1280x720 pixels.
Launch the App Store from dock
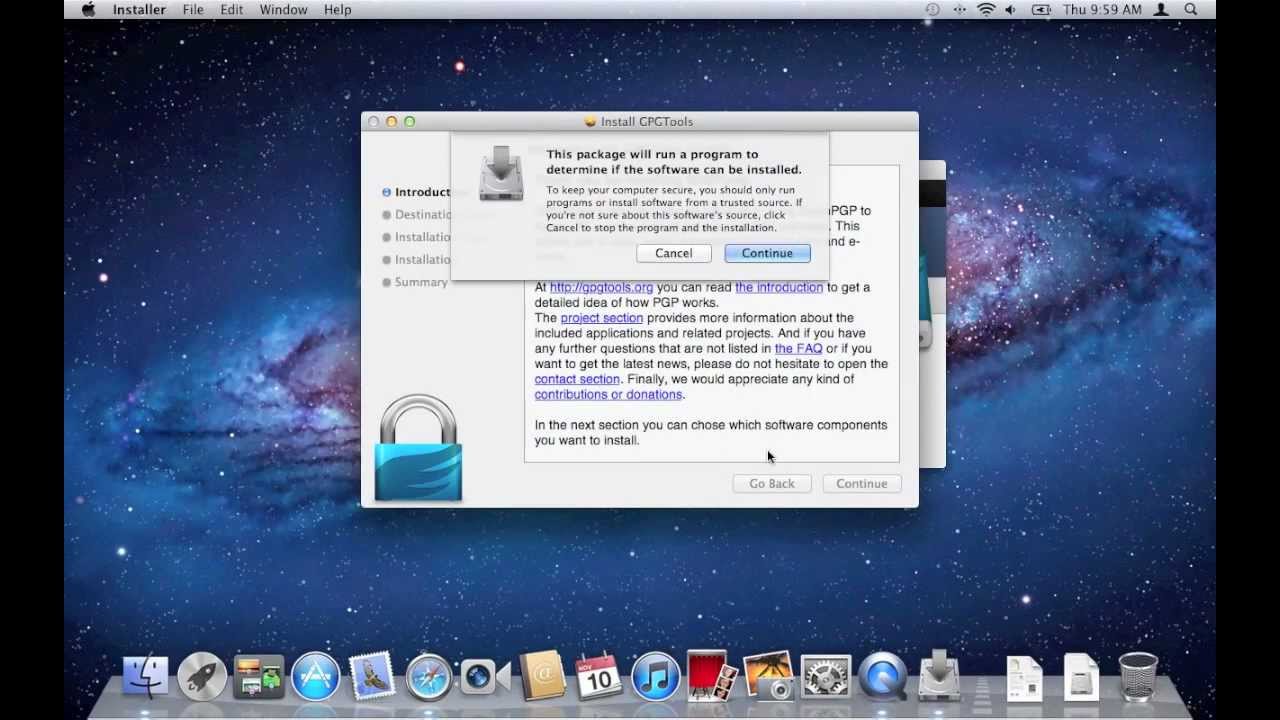[x=316, y=677]
